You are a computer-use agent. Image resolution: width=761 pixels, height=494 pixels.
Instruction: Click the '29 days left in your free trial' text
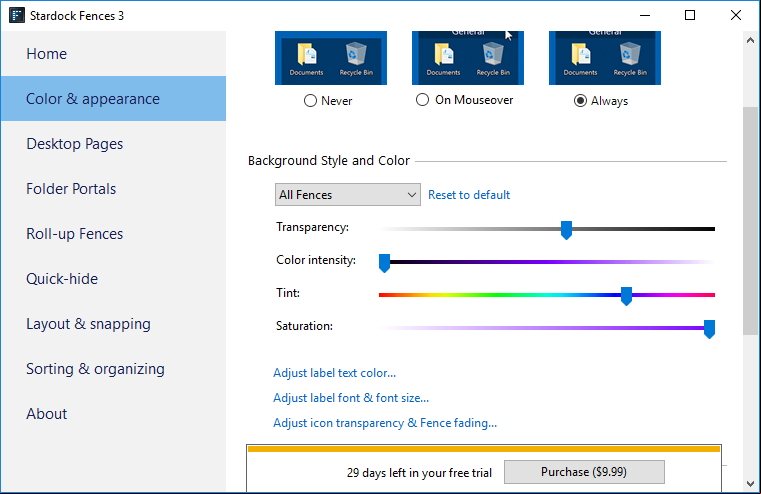pyautogui.click(x=419, y=473)
